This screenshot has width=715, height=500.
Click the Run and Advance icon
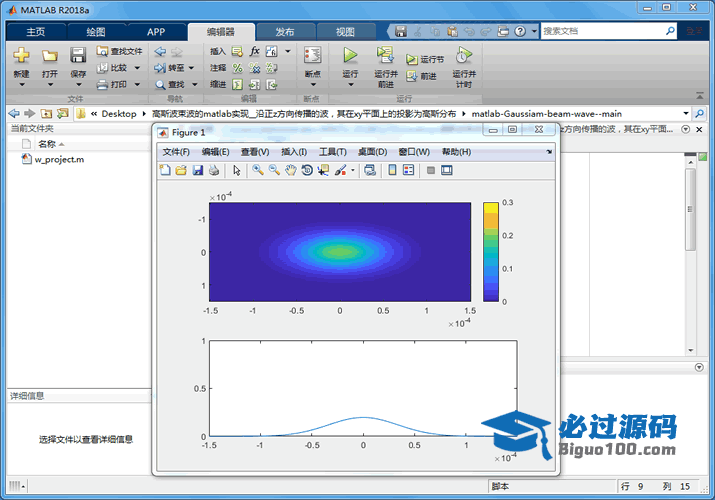(385, 55)
